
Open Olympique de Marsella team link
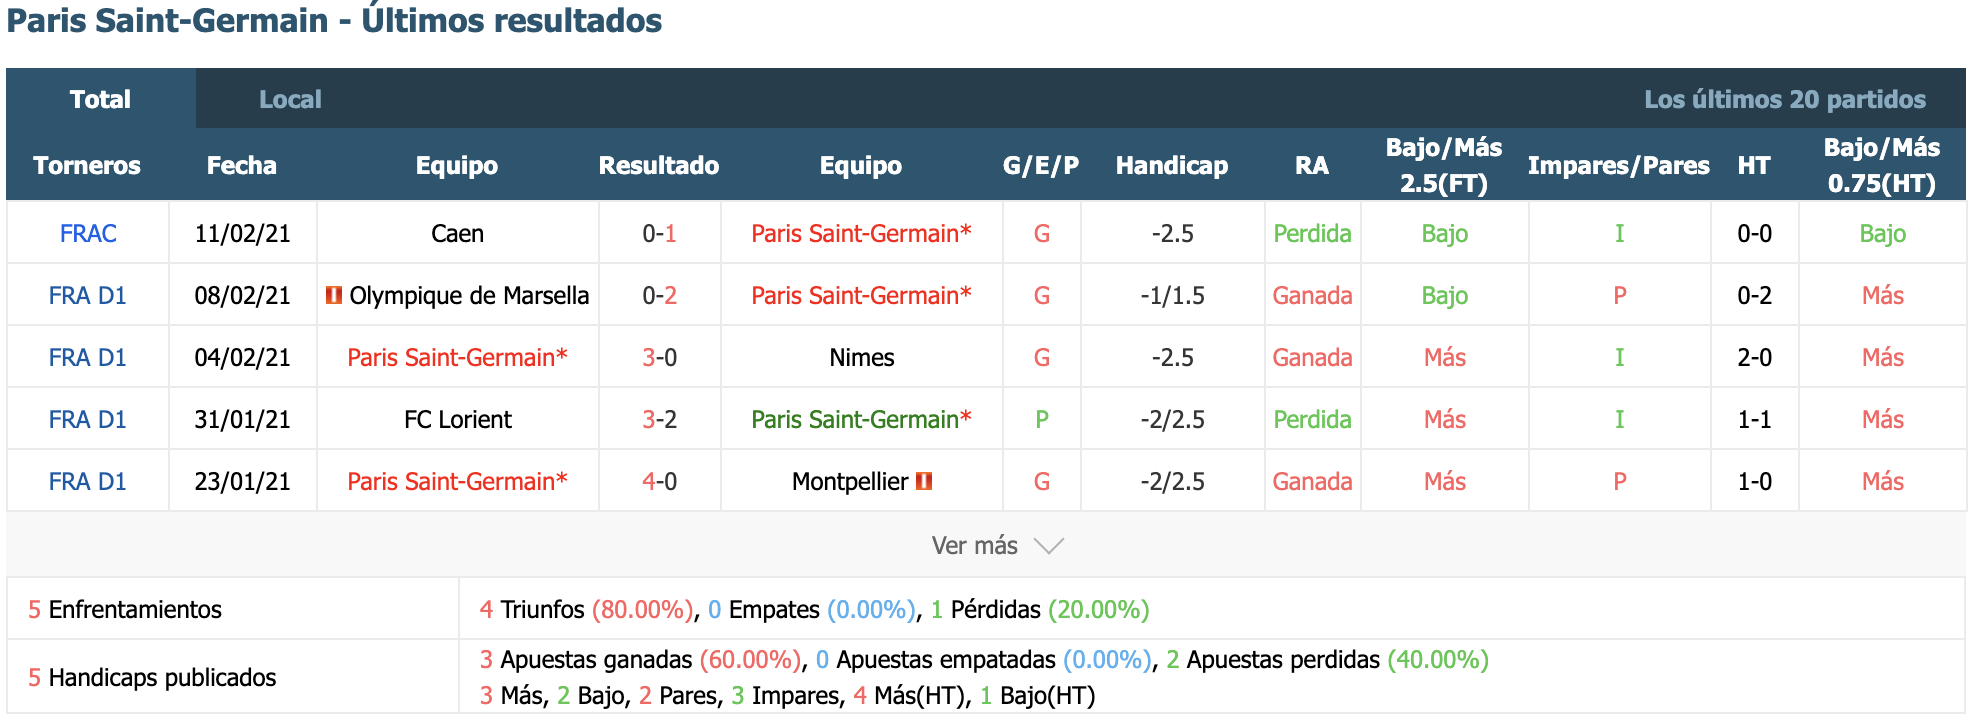[469, 295]
